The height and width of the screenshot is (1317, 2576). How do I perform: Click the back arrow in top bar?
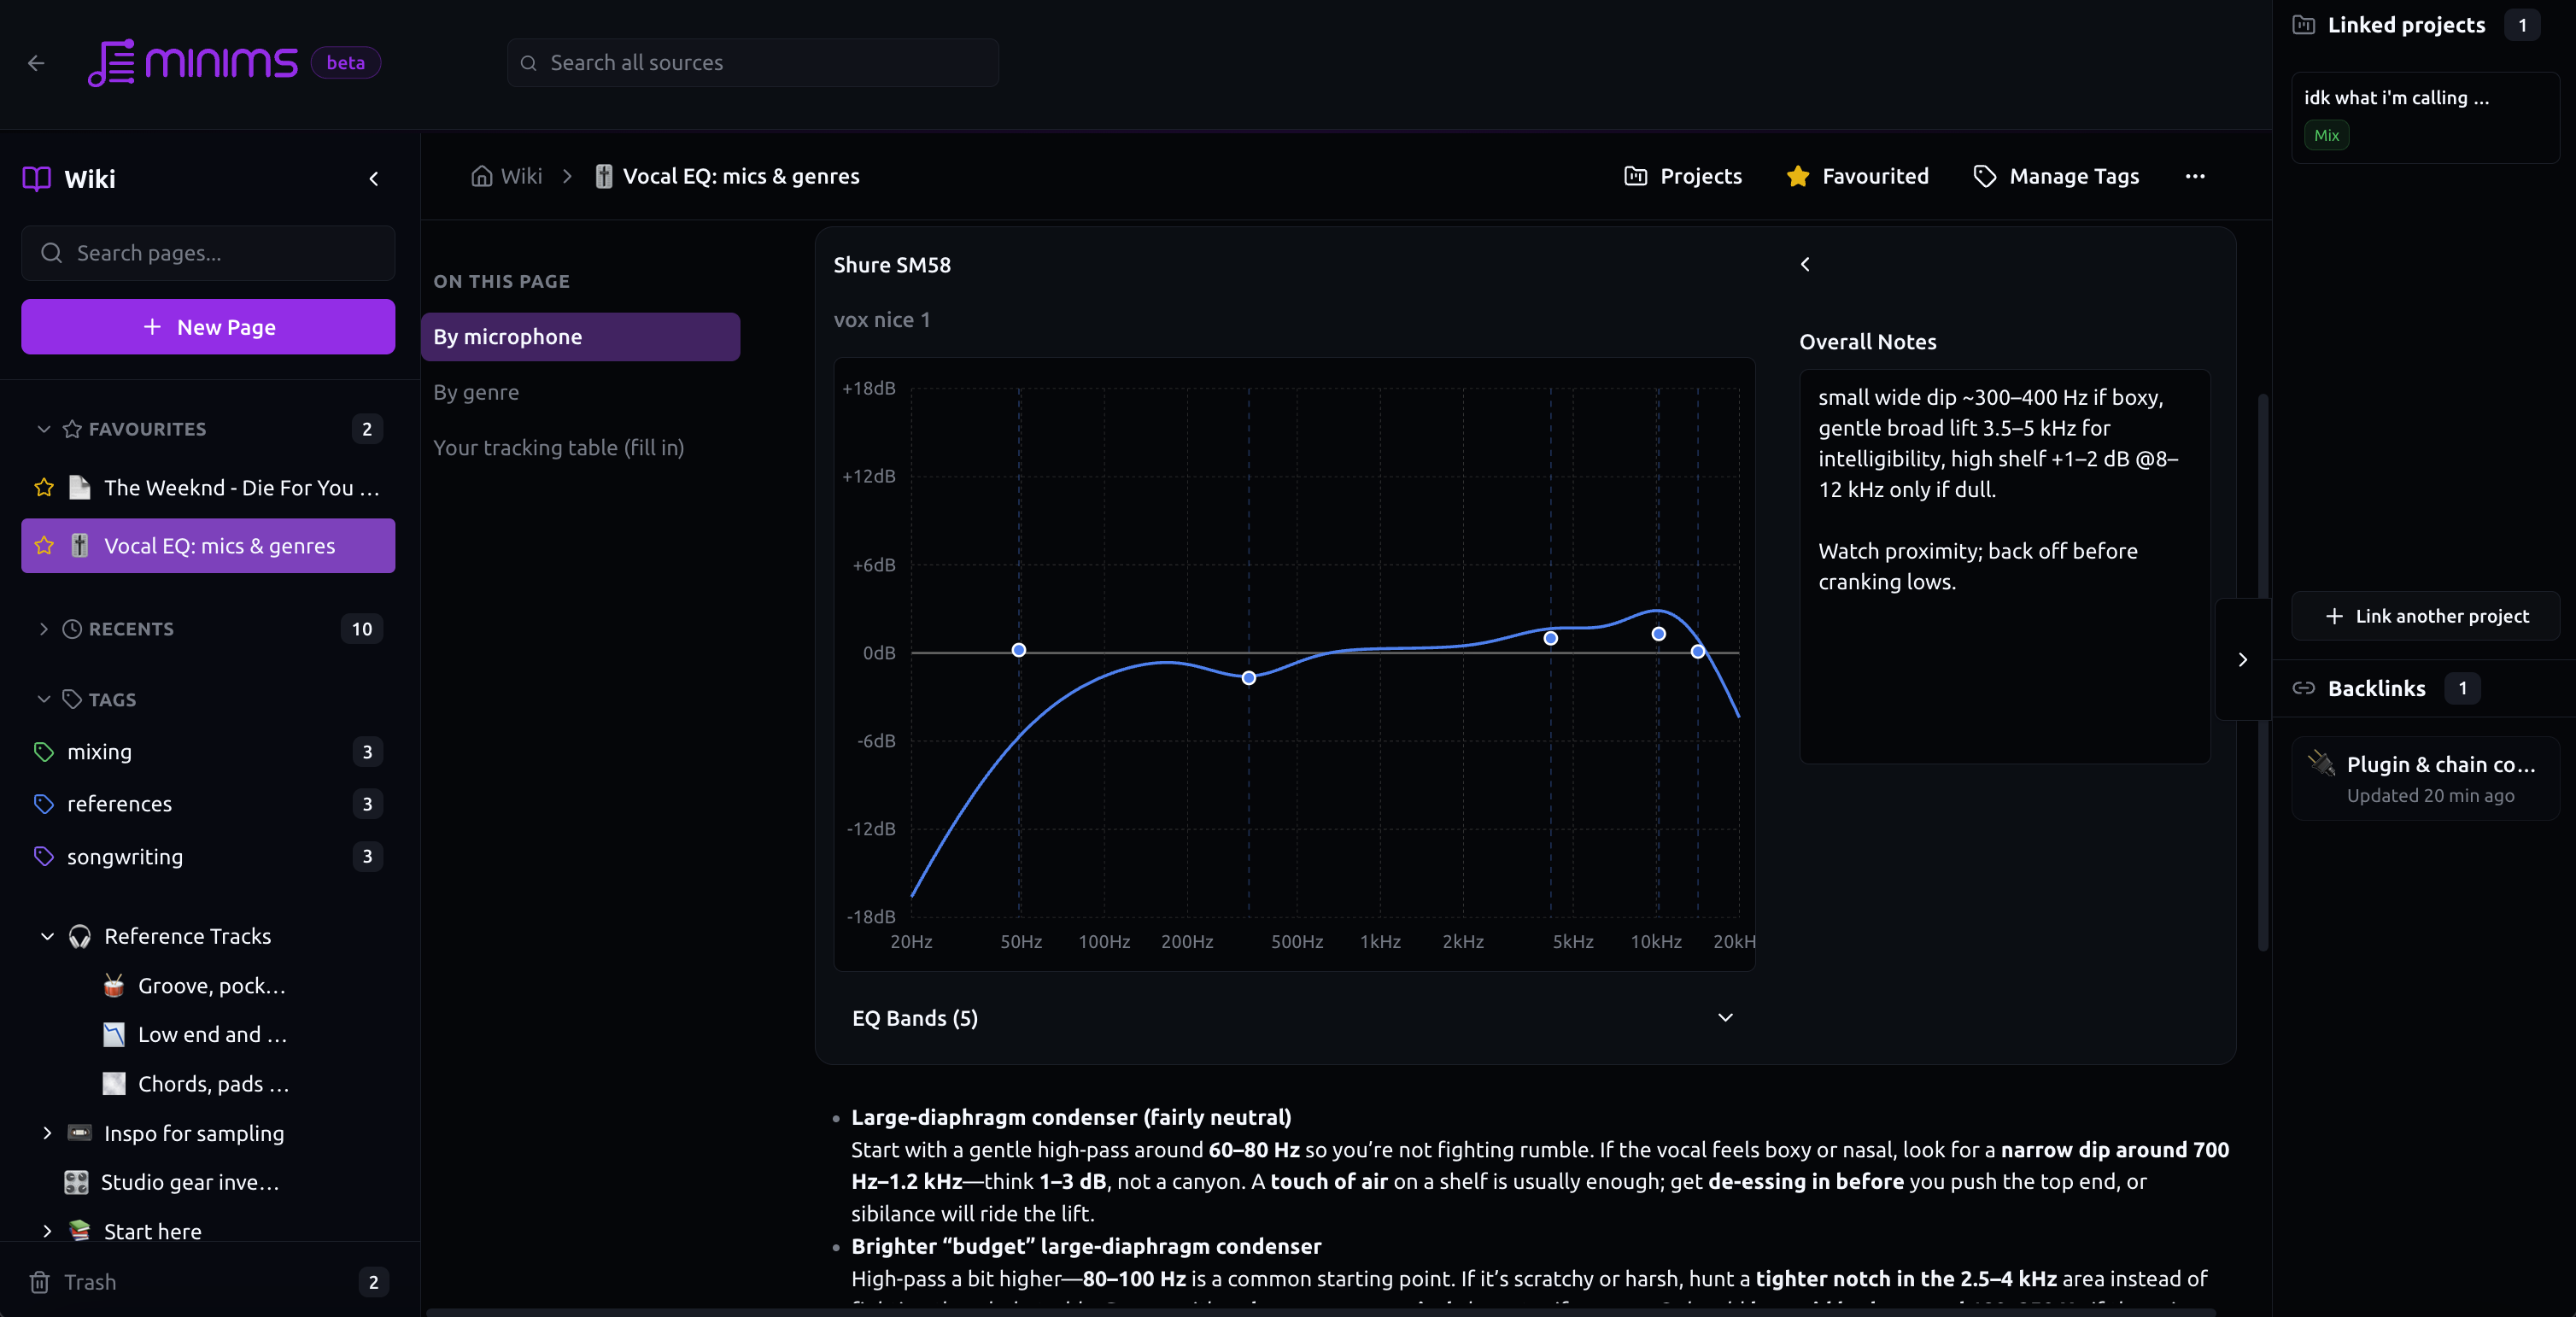pos(36,63)
